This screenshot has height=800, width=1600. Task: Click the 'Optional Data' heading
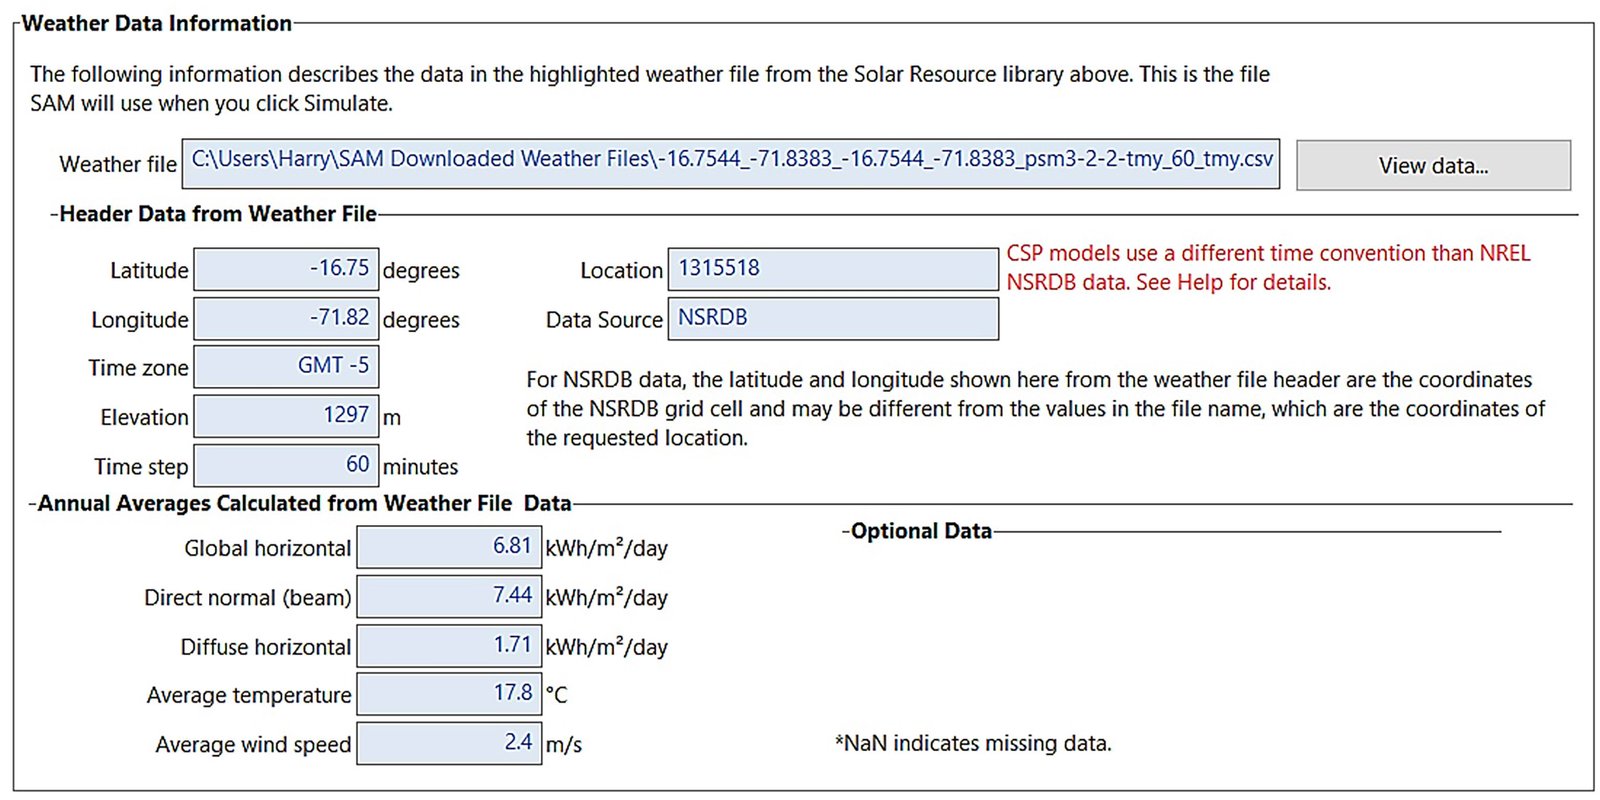click(x=921, y=531)
